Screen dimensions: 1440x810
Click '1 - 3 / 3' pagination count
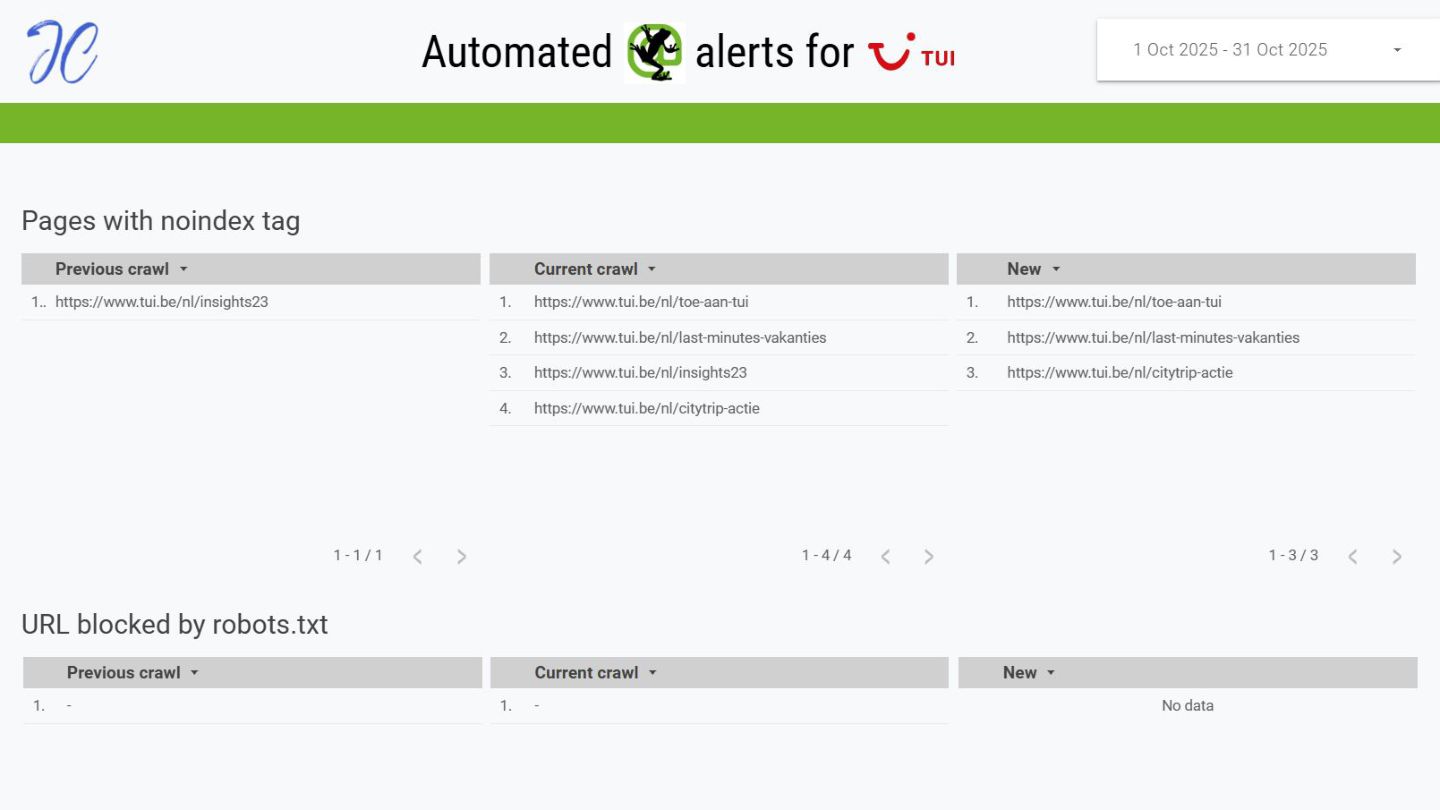1294,555
